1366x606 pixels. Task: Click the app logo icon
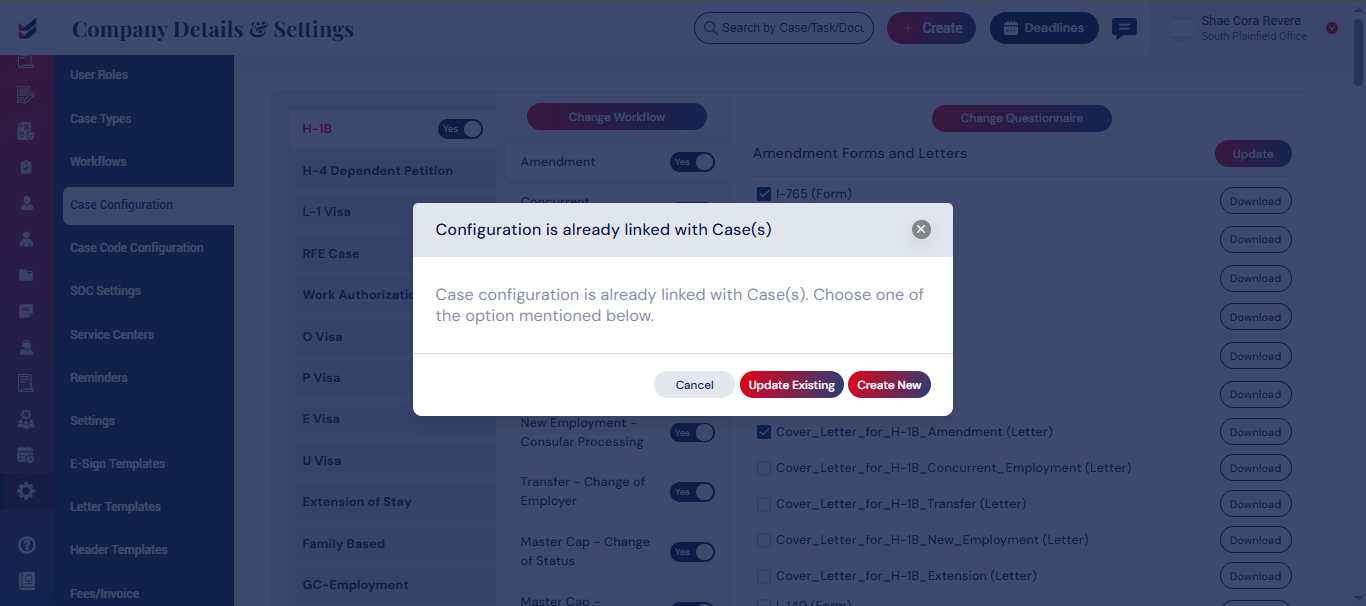coord(28,29)
